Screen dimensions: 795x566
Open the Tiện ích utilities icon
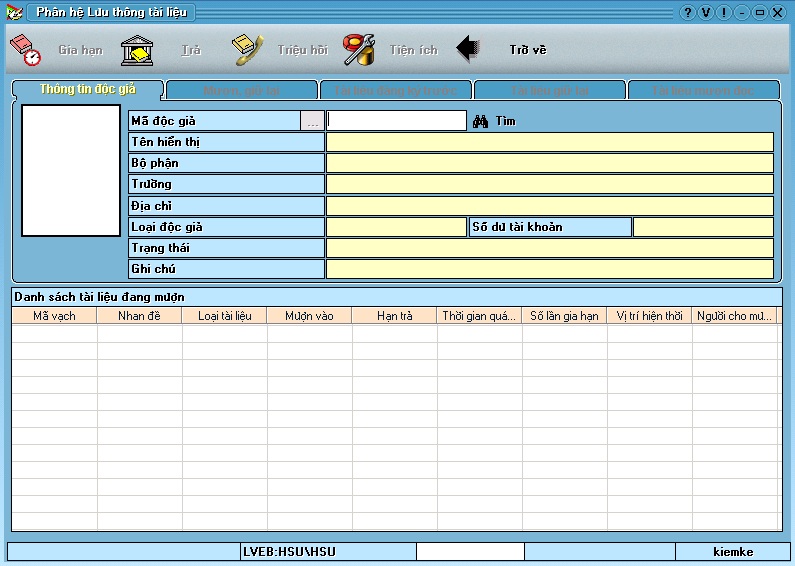click(x=358, y=50)
